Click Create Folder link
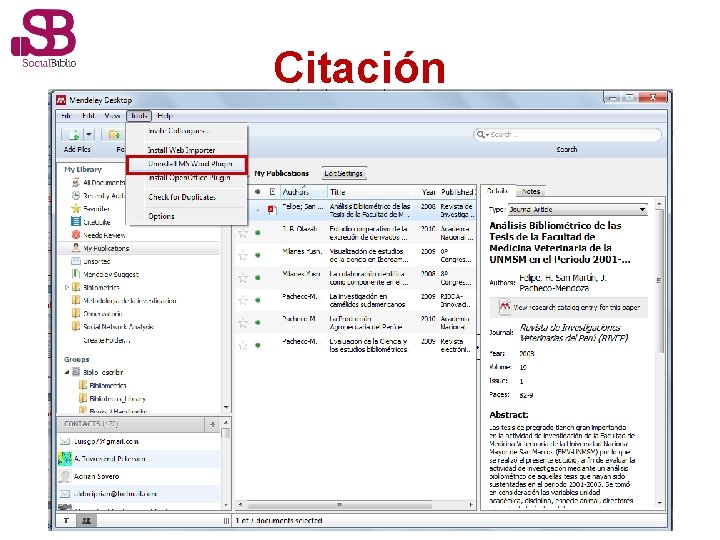The width and height of the screenshot is (720, 540). tap(107, 340)
